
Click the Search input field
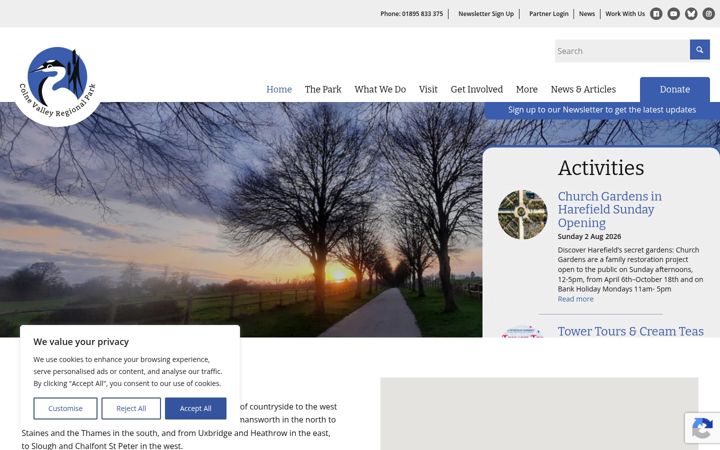622,51
